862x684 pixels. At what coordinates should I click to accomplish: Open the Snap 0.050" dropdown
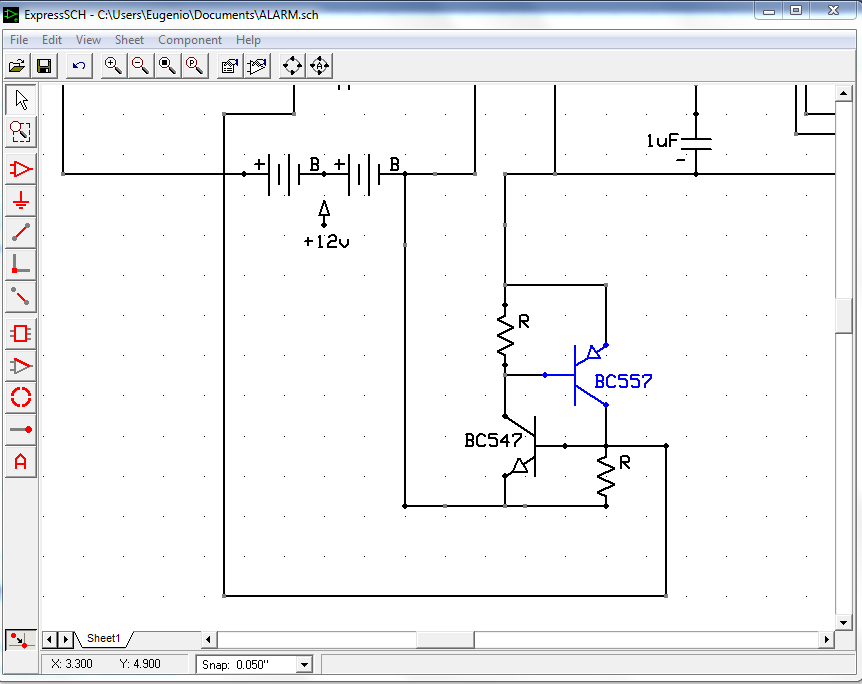click(x=304, y=665)
